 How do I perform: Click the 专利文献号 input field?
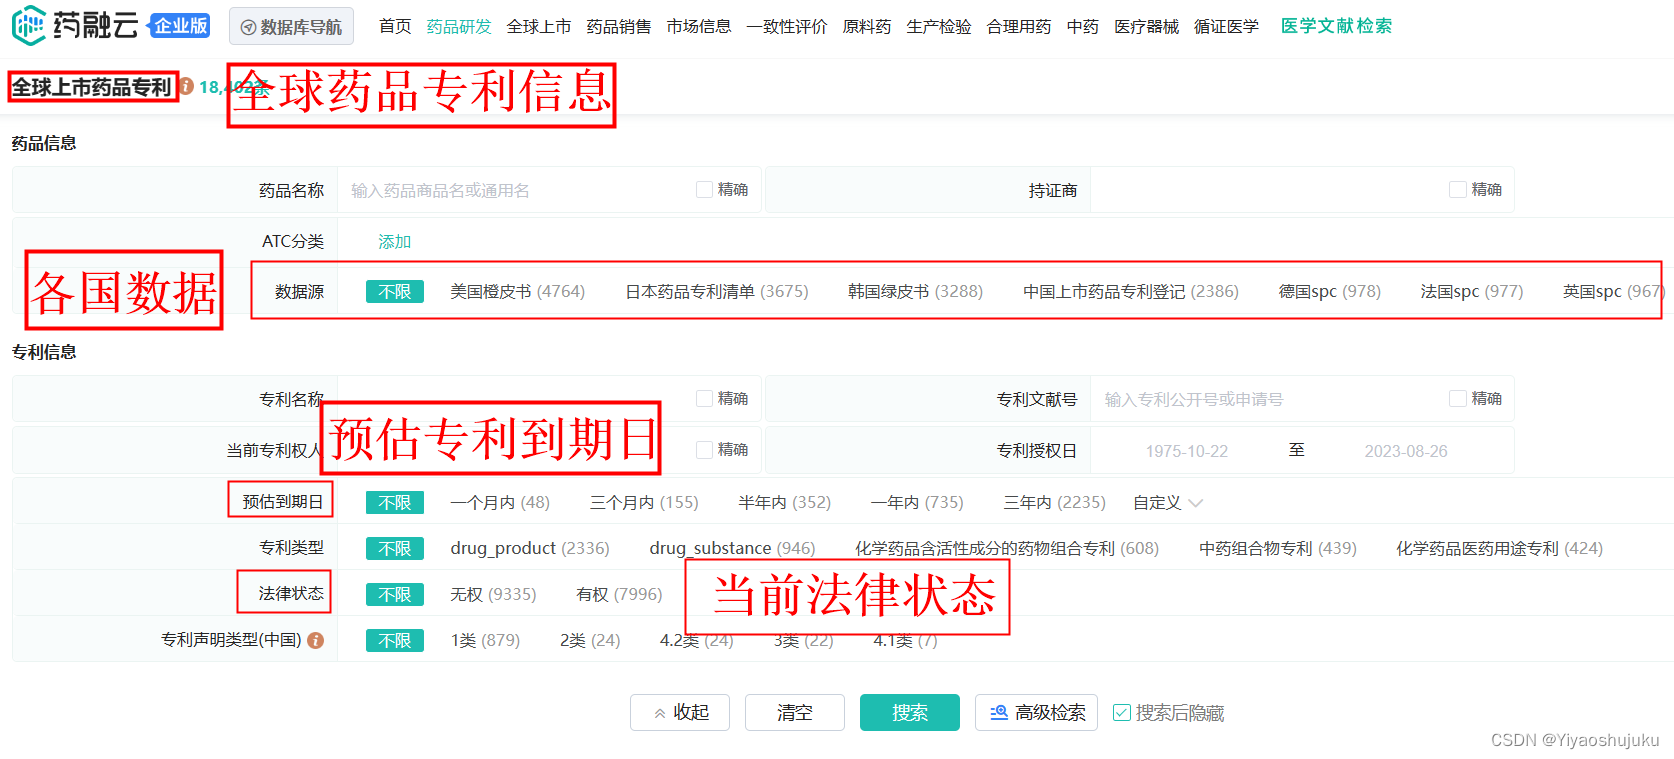[1268, 399]
